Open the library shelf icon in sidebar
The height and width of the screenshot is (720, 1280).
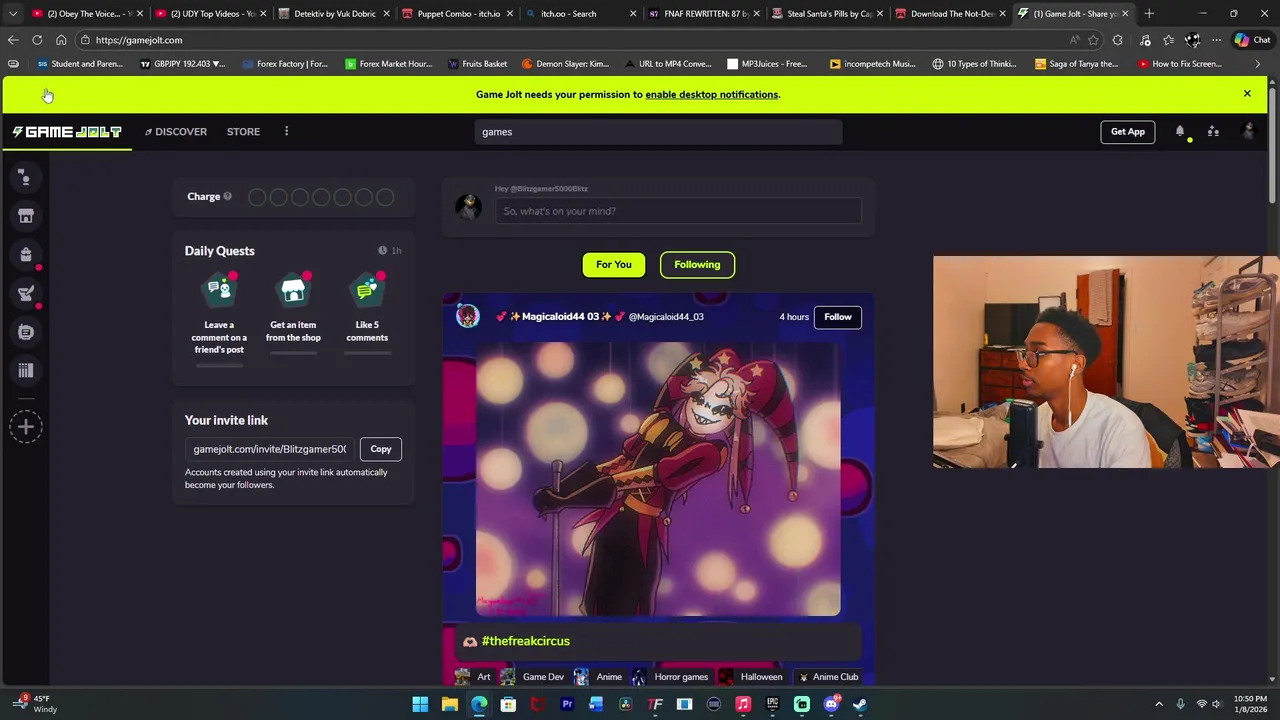[x=26, y=371]
